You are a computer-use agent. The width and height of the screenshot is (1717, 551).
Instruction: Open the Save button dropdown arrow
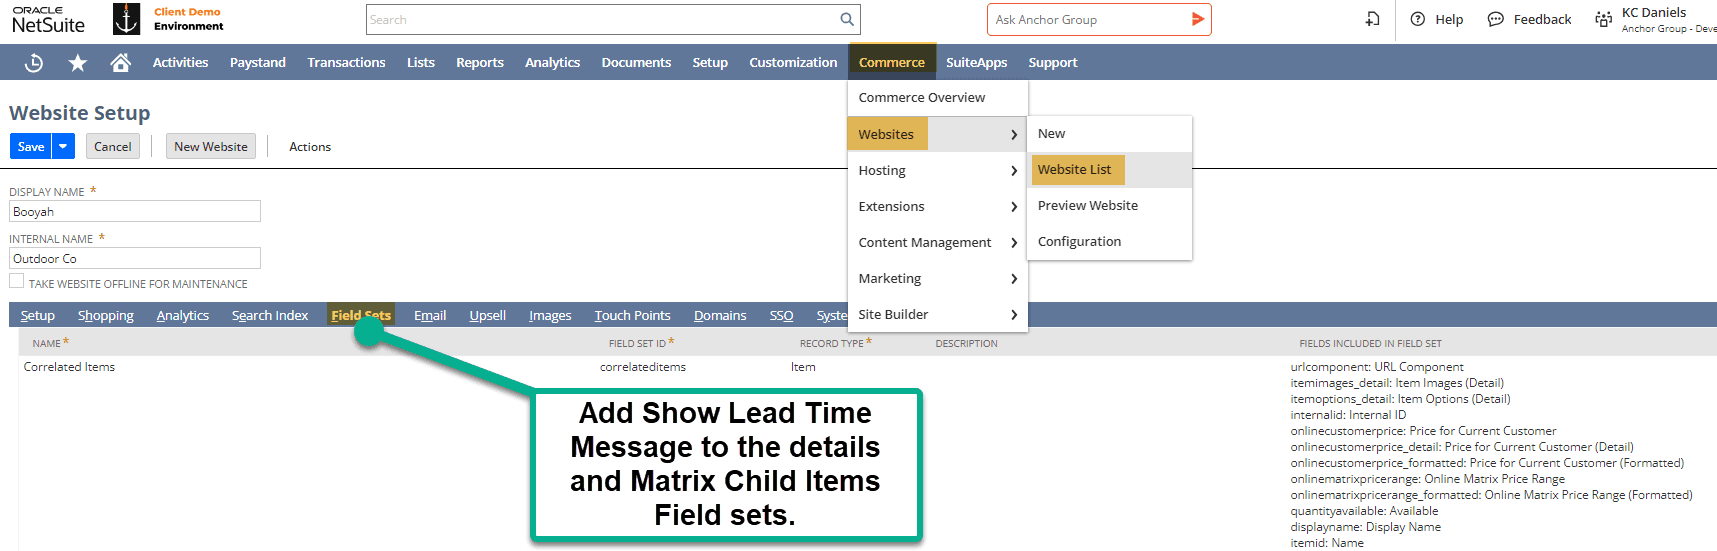coord(63,146)
